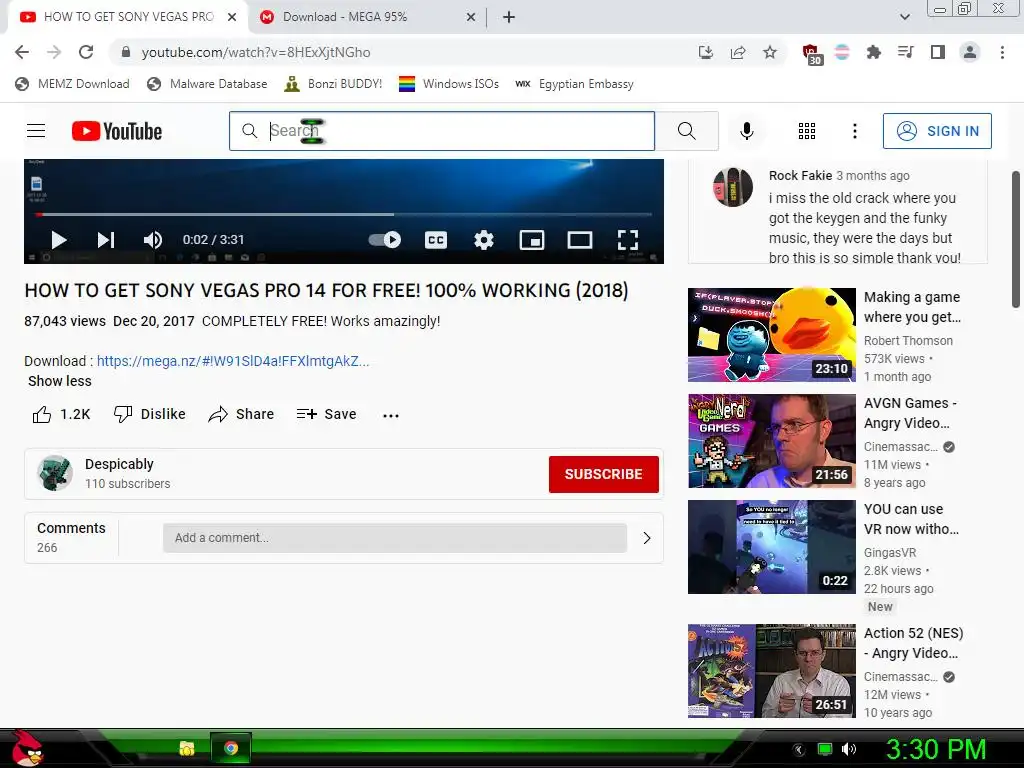Switch to the Download - MEGA 95% tab
The image size is (1024, 768).
pos(368,17)
